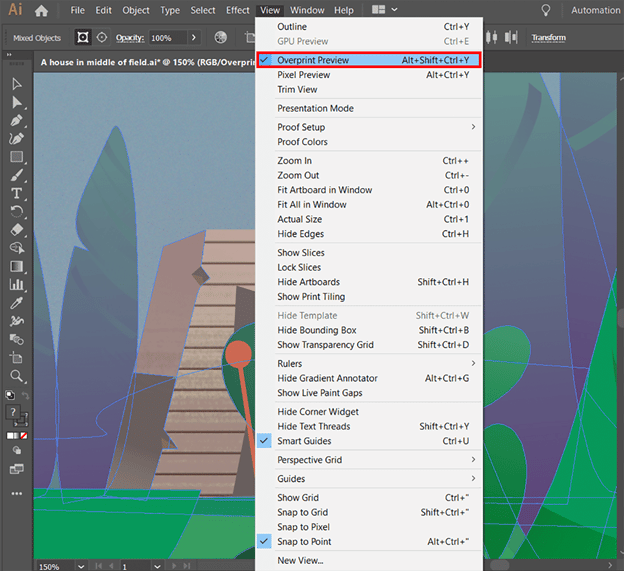Screen dimensions: 624x571
Task: Uncheck Overprint Preview in View menu
Action: [313, 60]
